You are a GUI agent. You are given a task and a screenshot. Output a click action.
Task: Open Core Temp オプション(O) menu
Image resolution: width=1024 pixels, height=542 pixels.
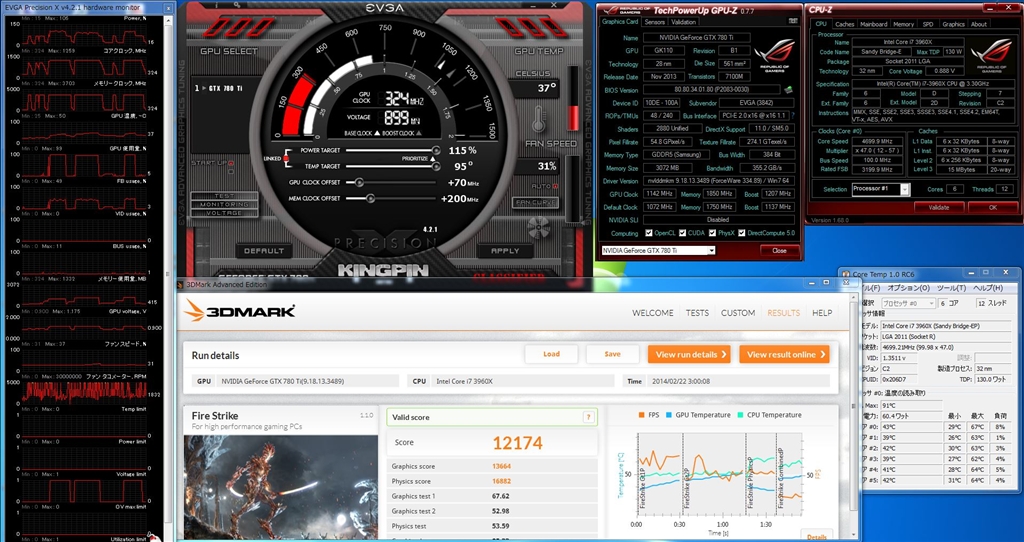pyautogui.click(x=908, y=288)
